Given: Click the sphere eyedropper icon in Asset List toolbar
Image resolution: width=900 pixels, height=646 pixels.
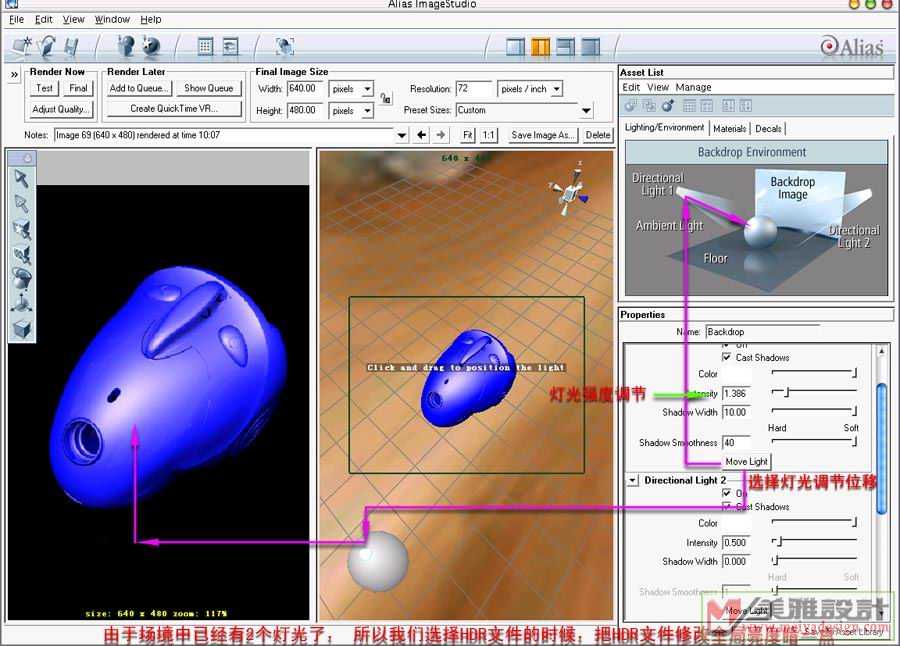Looking at the screenshot, I should click(x=668, y=106).
